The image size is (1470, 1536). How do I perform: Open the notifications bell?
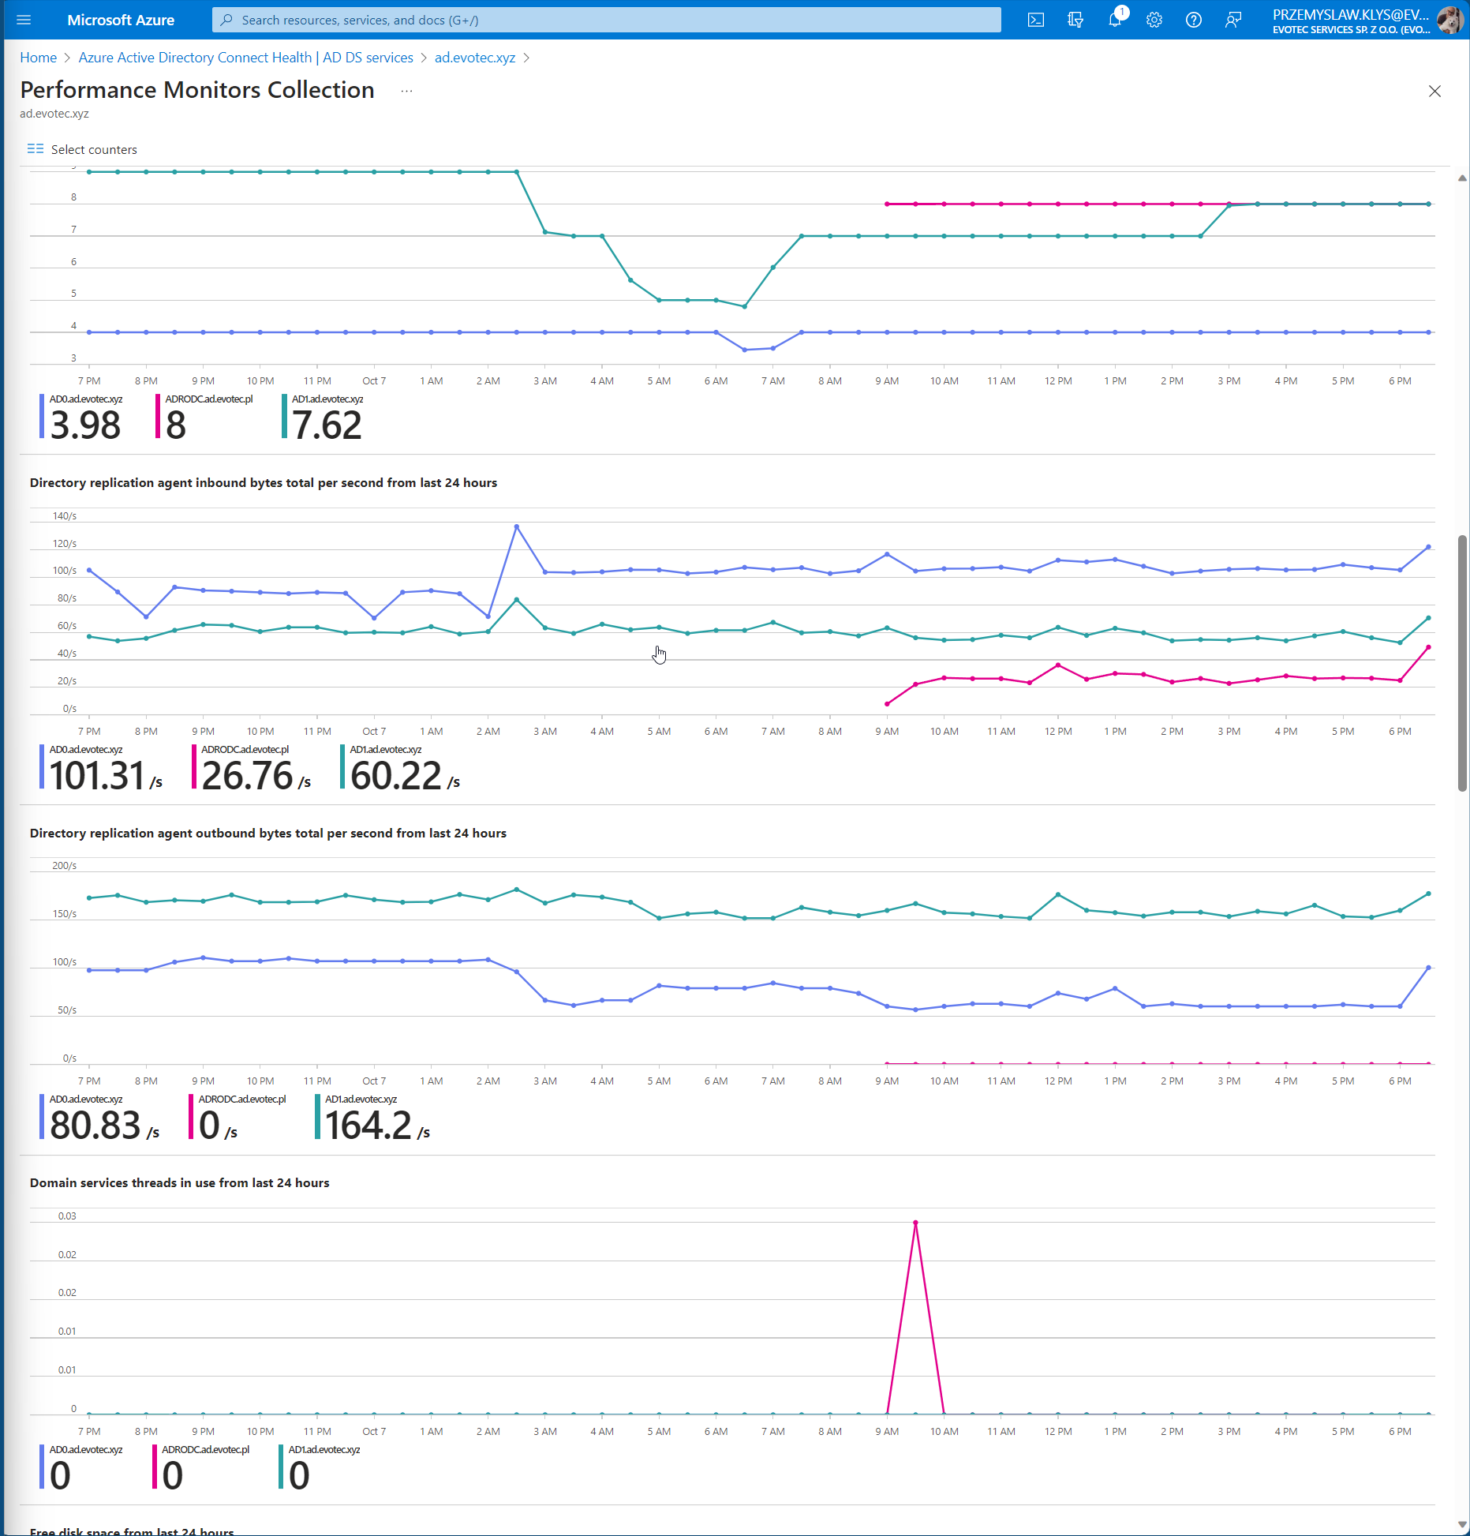point(1115,19)
